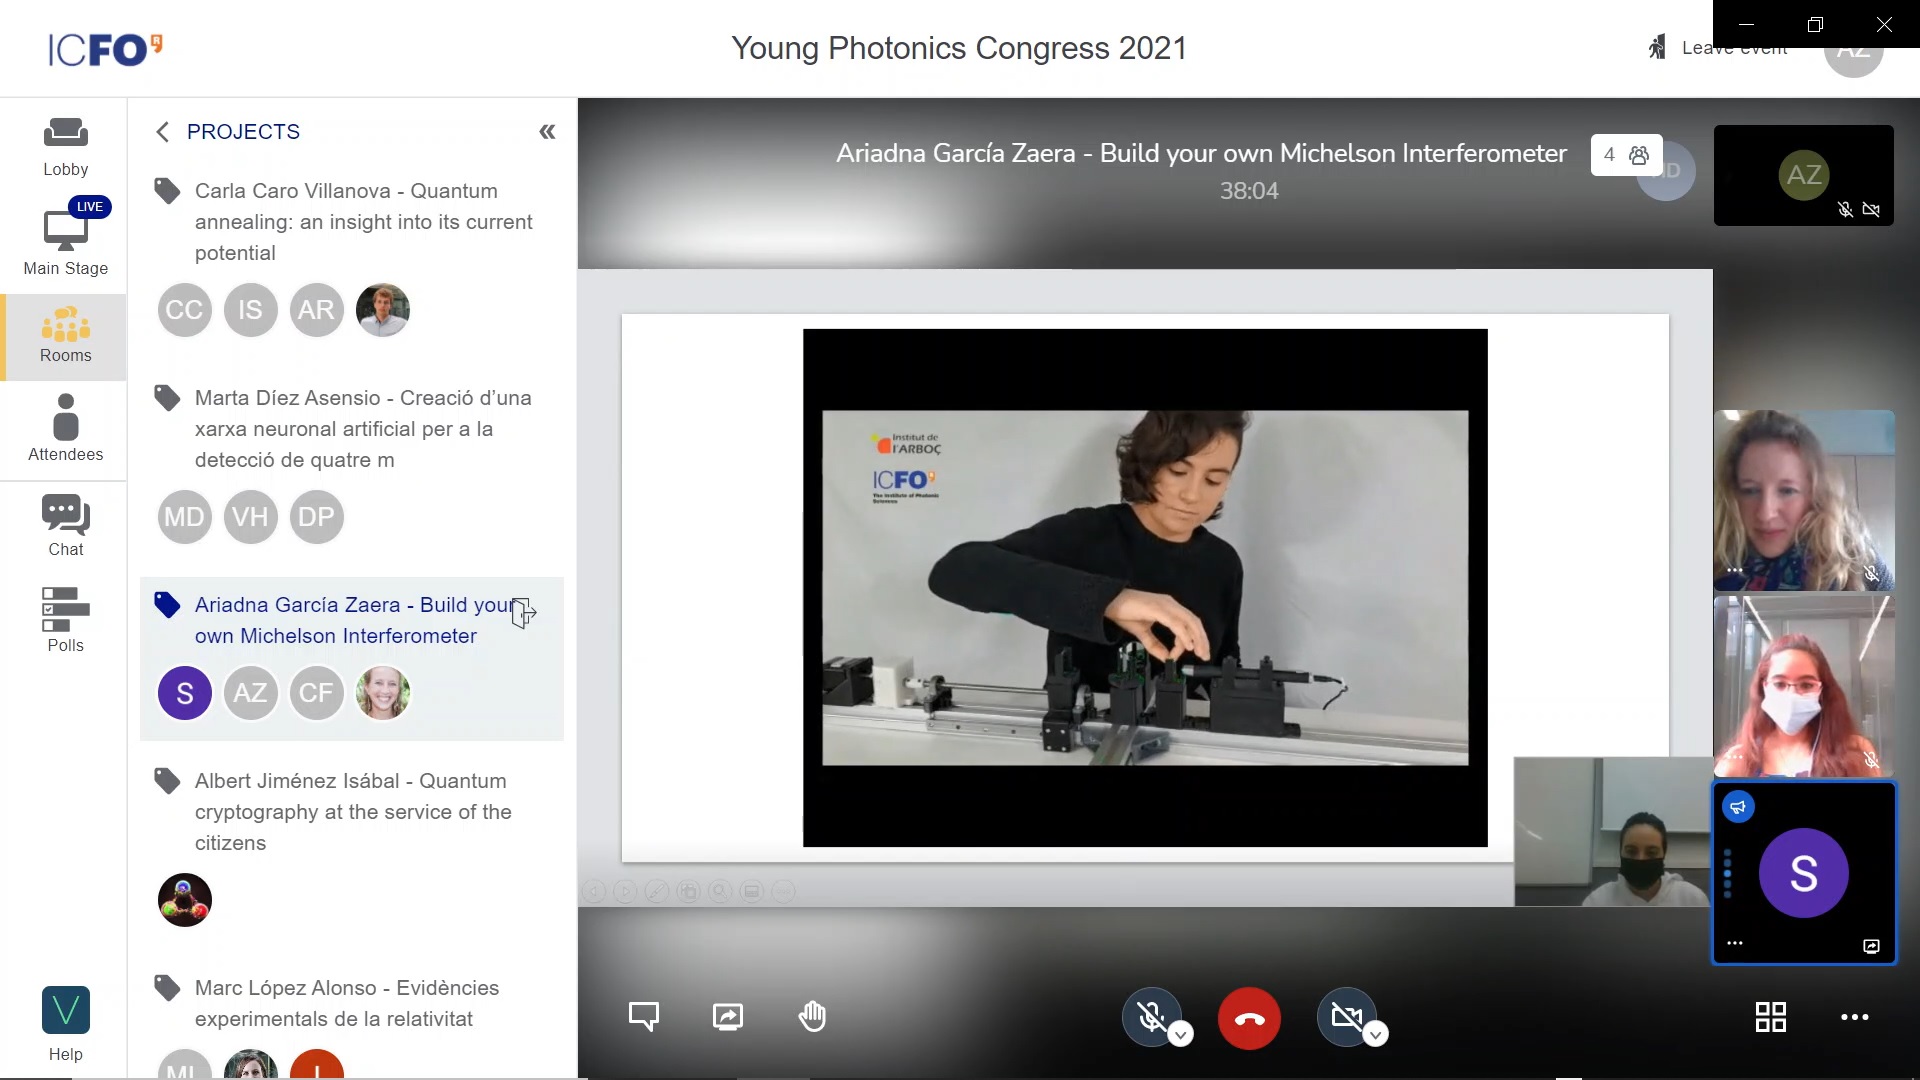Click the raise hand icon
The height and width of the screenshot is (1080, 1920).
tap(812, 1017)
